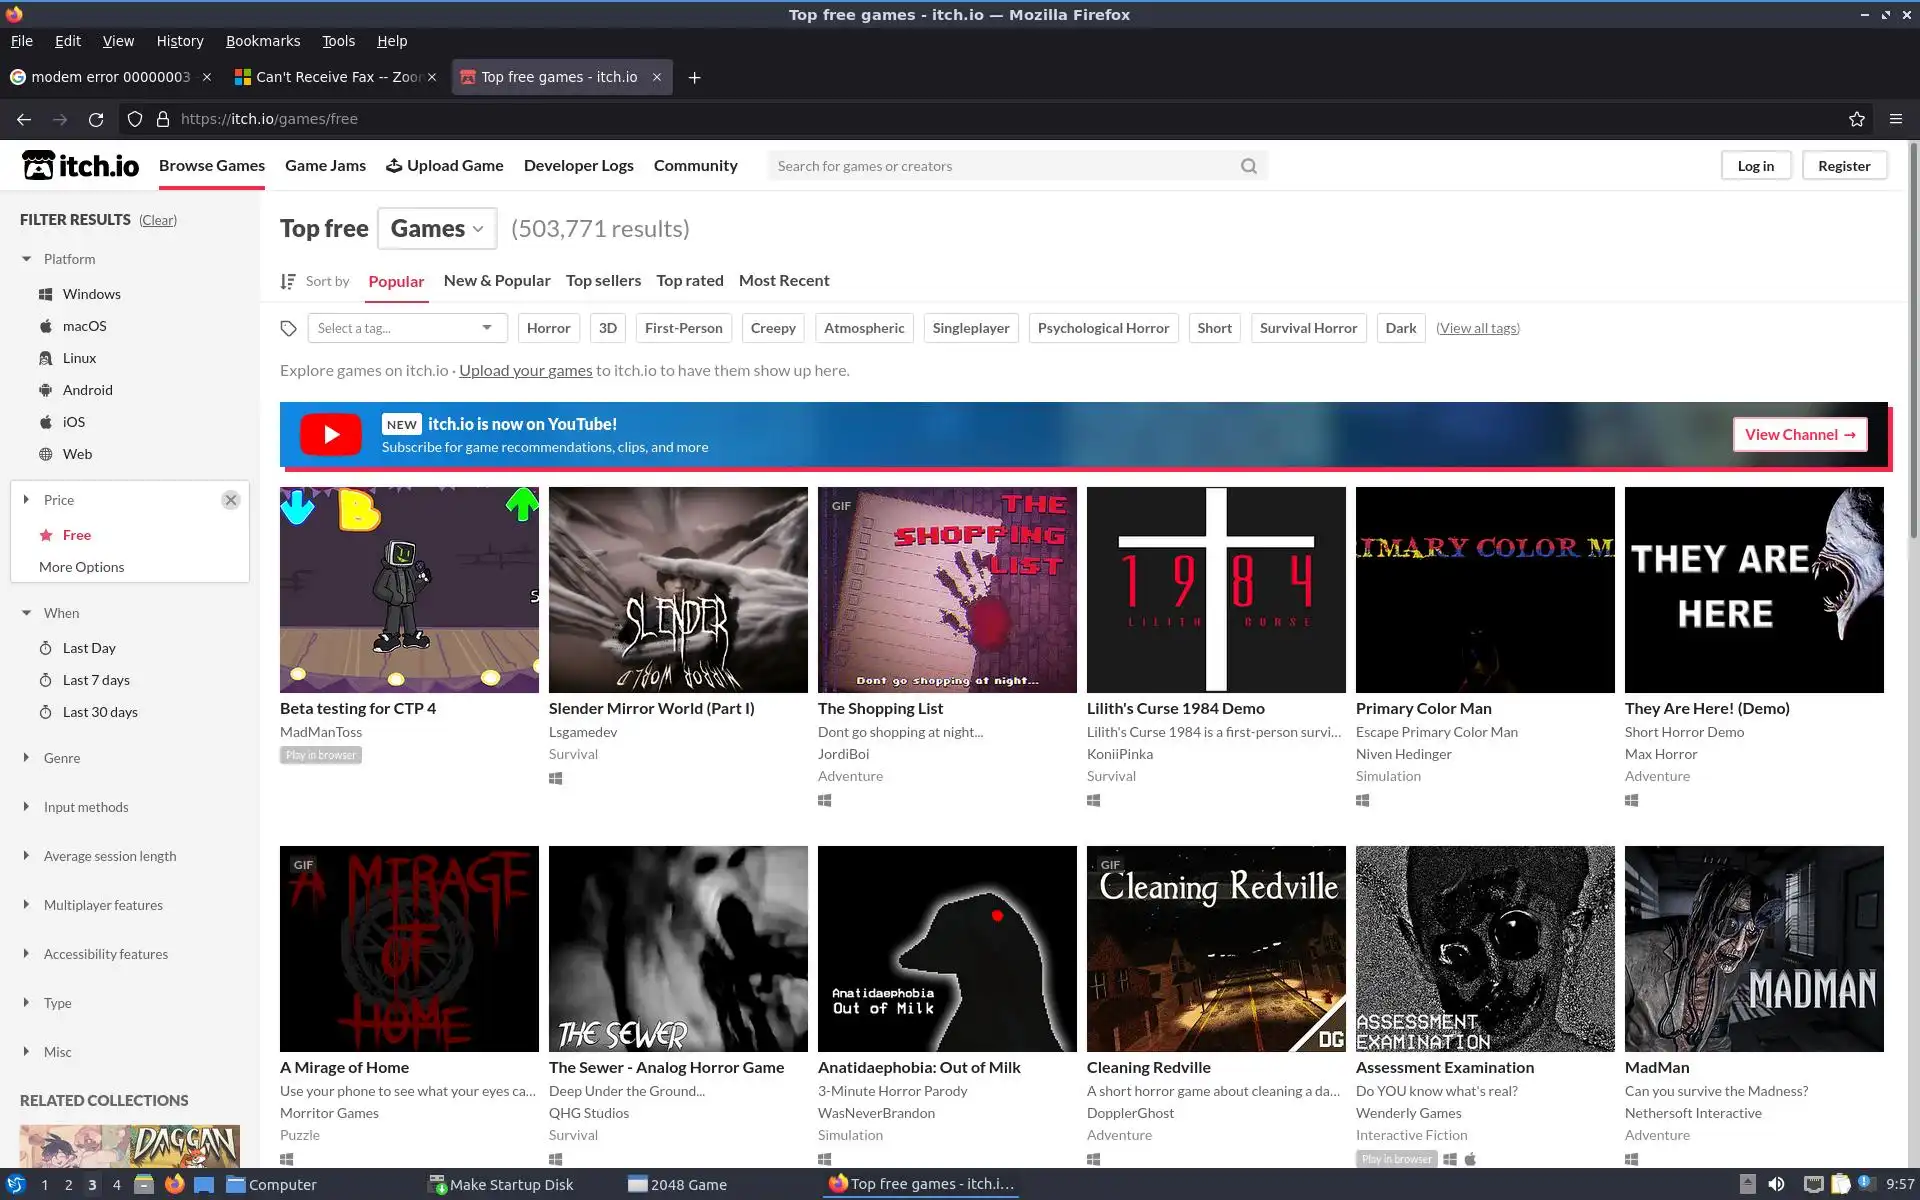Remove the Price filter with X

click(231, 500)
